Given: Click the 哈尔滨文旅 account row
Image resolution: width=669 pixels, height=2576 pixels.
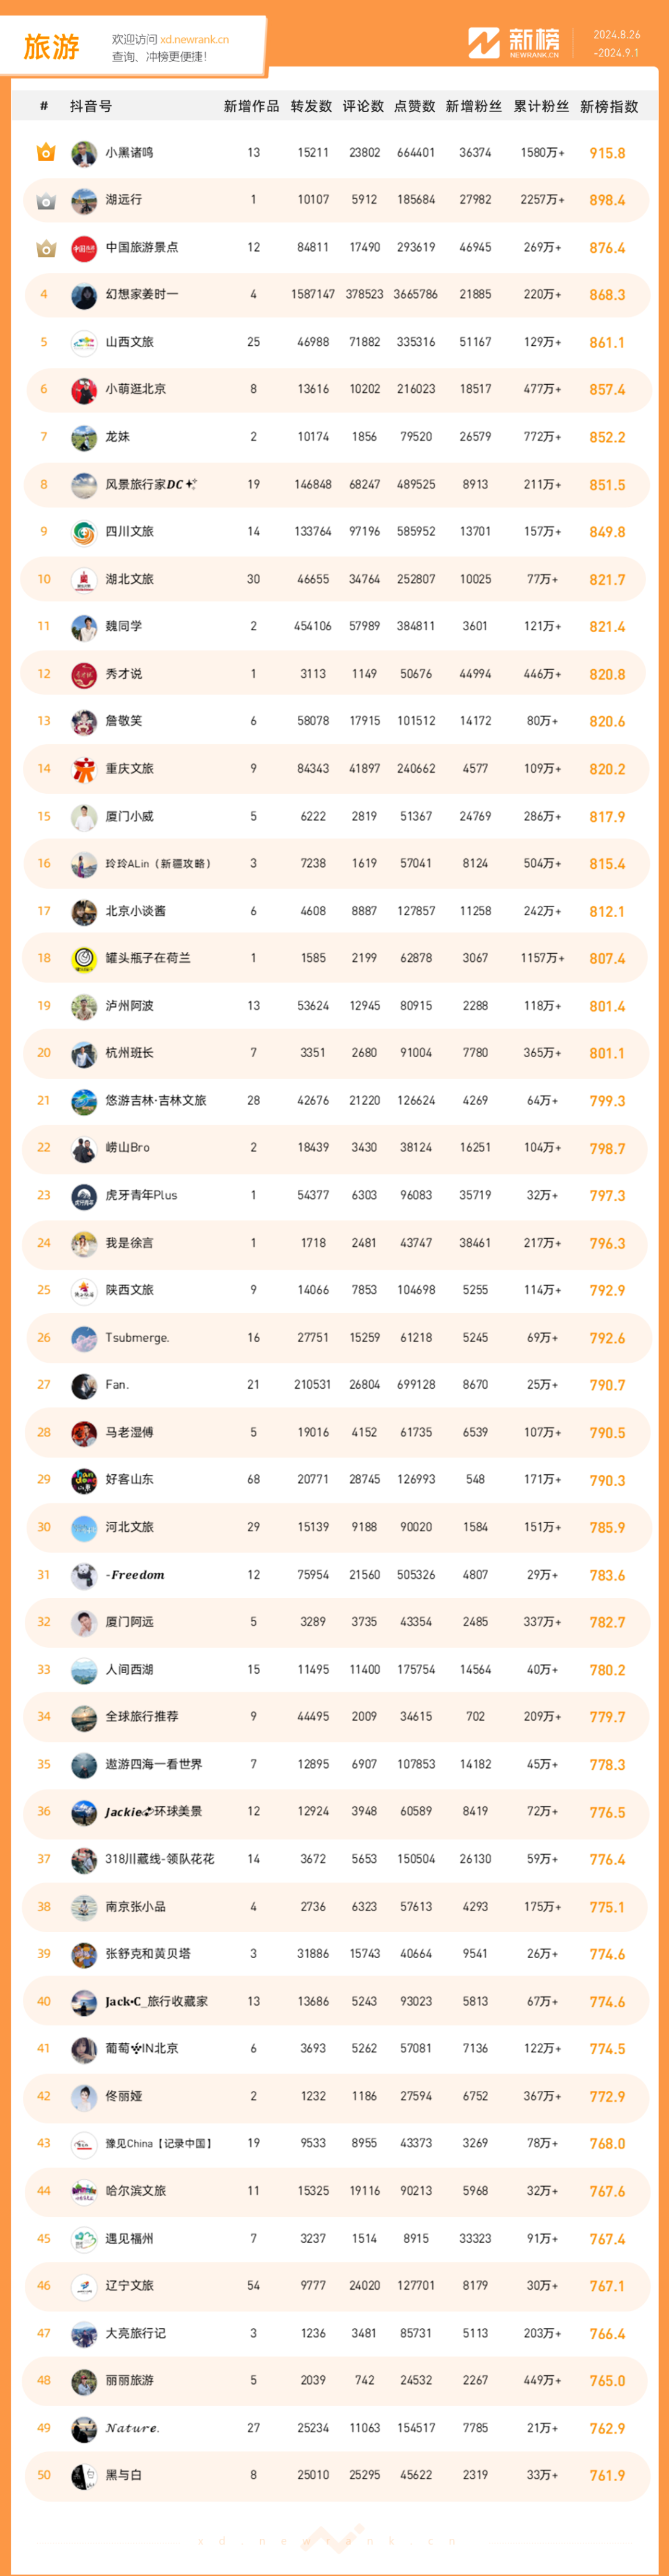Looking at the screenshot, I should tap(336, 2191).
